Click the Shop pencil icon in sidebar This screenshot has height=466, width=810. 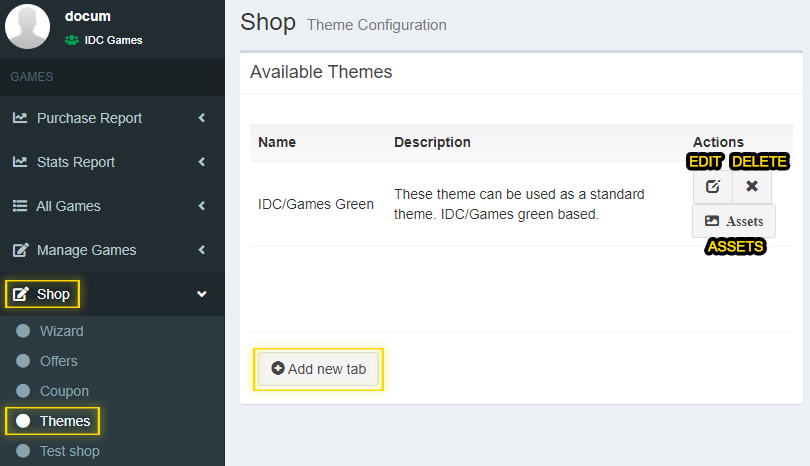[x=20, y=294]
